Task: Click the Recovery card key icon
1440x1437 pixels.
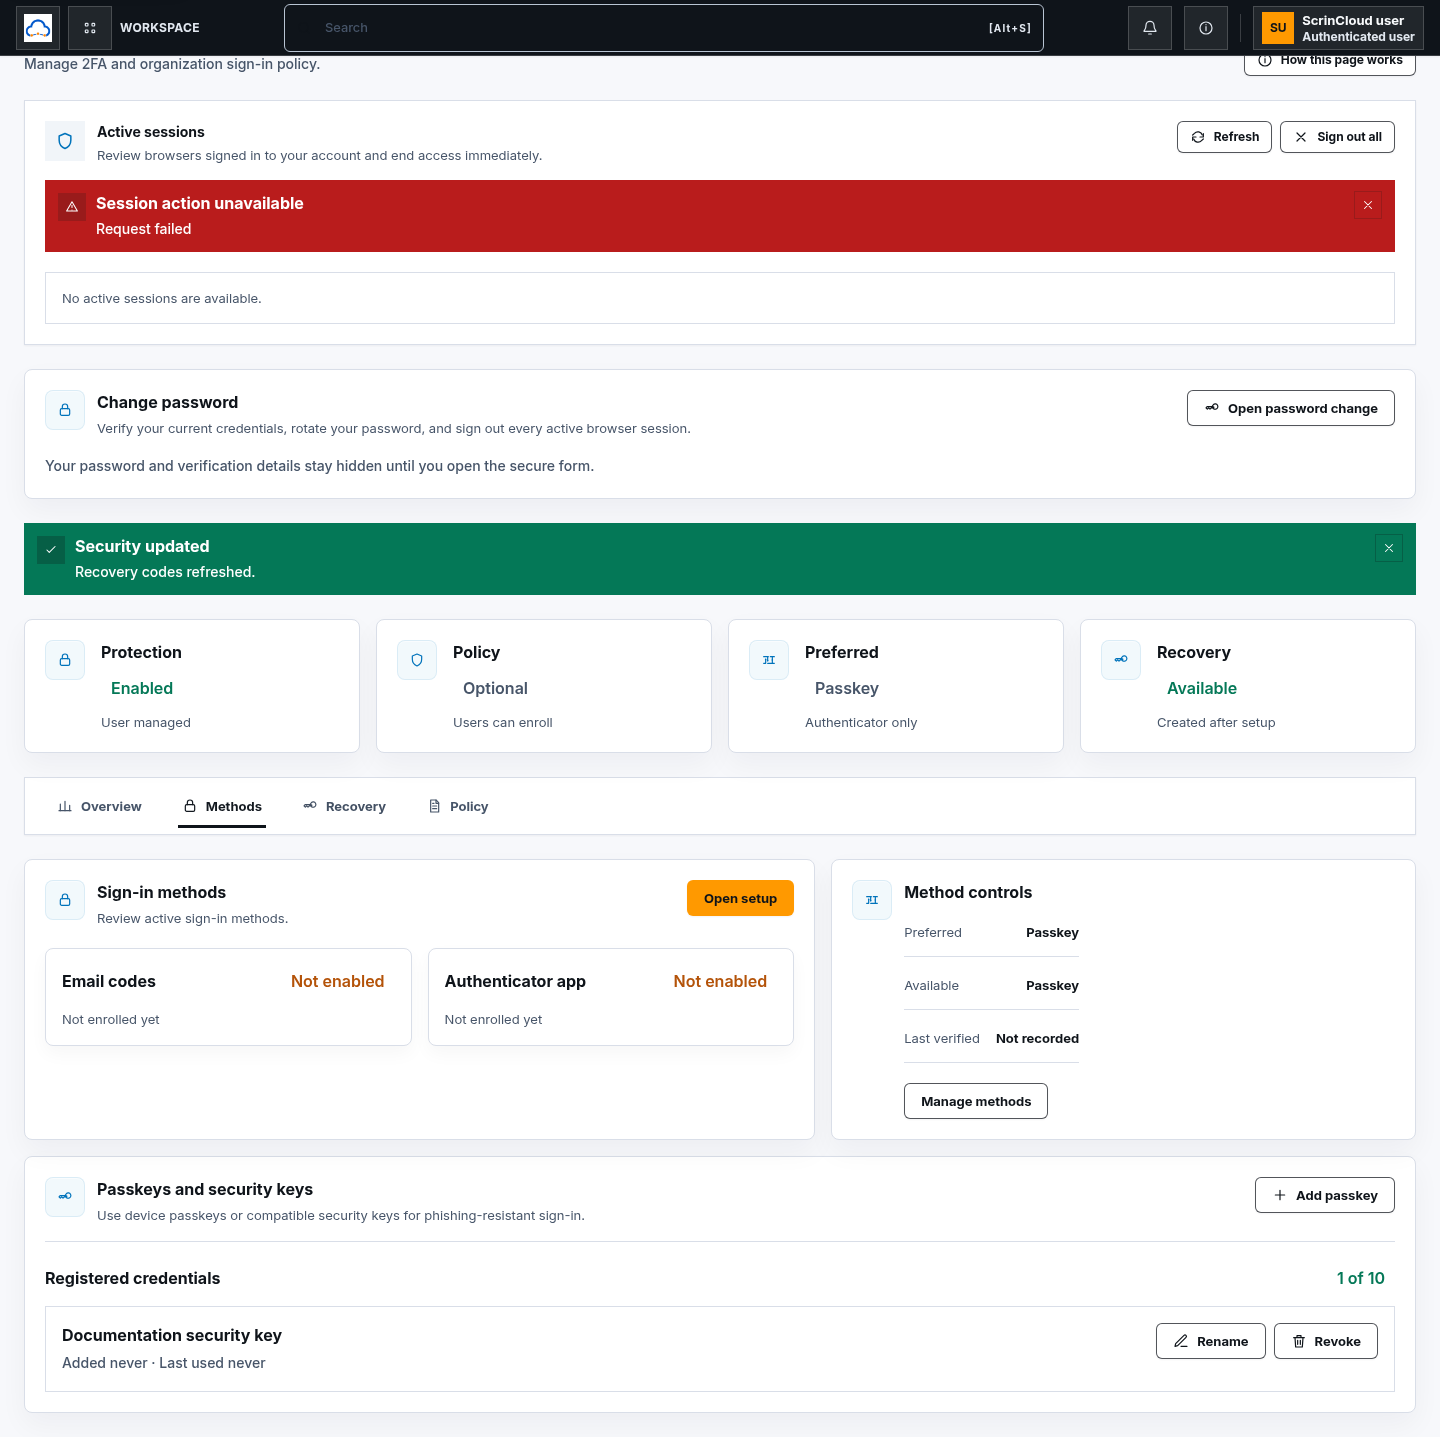Action: click(1121, 660)
